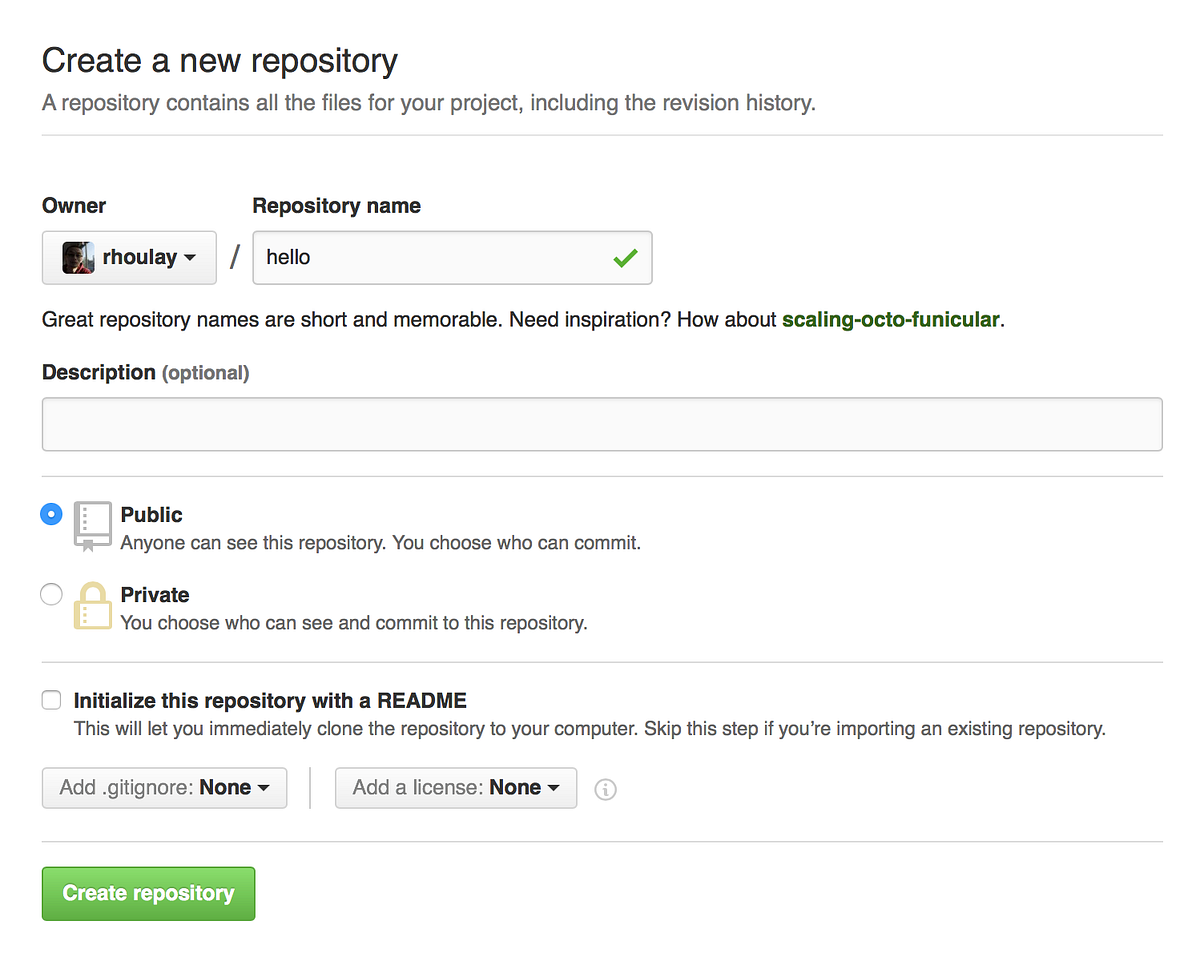This screenshot has height=956, width=1200.
Task: Click the Private repository padlock icon
Action: point(92,605)
